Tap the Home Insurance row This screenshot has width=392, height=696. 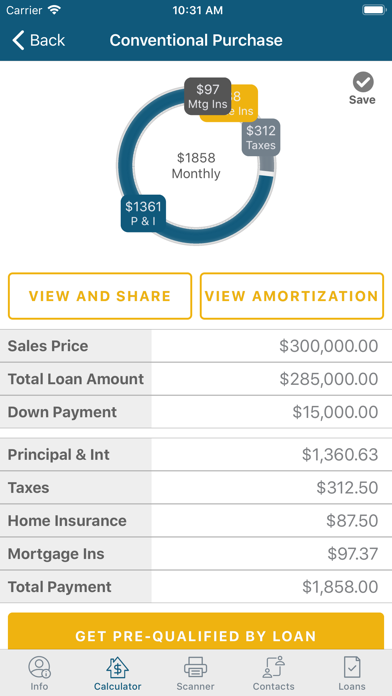[x=196, y=521]
